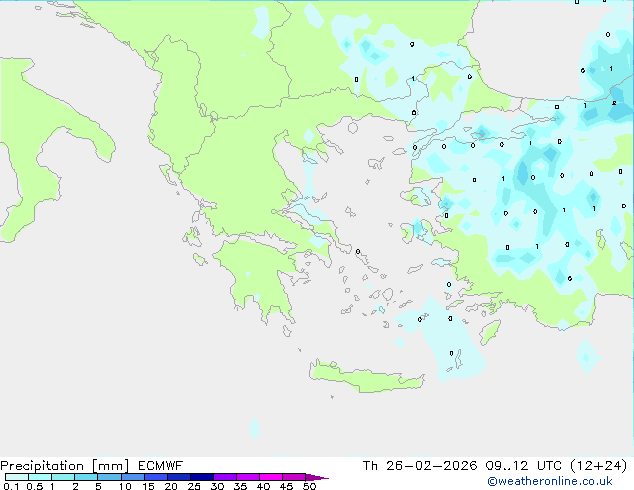The image size is (634, 490).
Task: Select the 25–30 mm dark navy legend swatch
Action: pos(202,477)
